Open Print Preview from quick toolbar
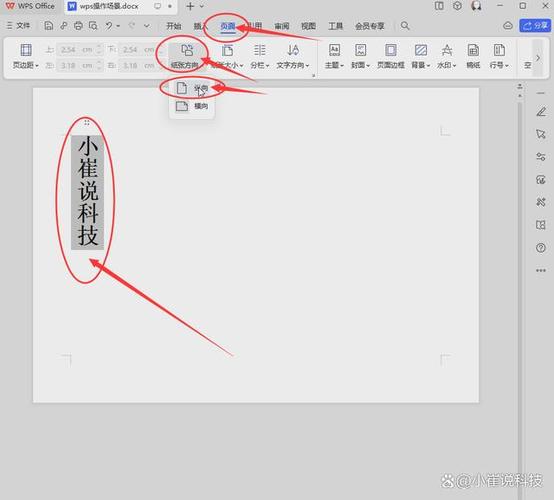554x500 pixels. (x=93, y=25)
